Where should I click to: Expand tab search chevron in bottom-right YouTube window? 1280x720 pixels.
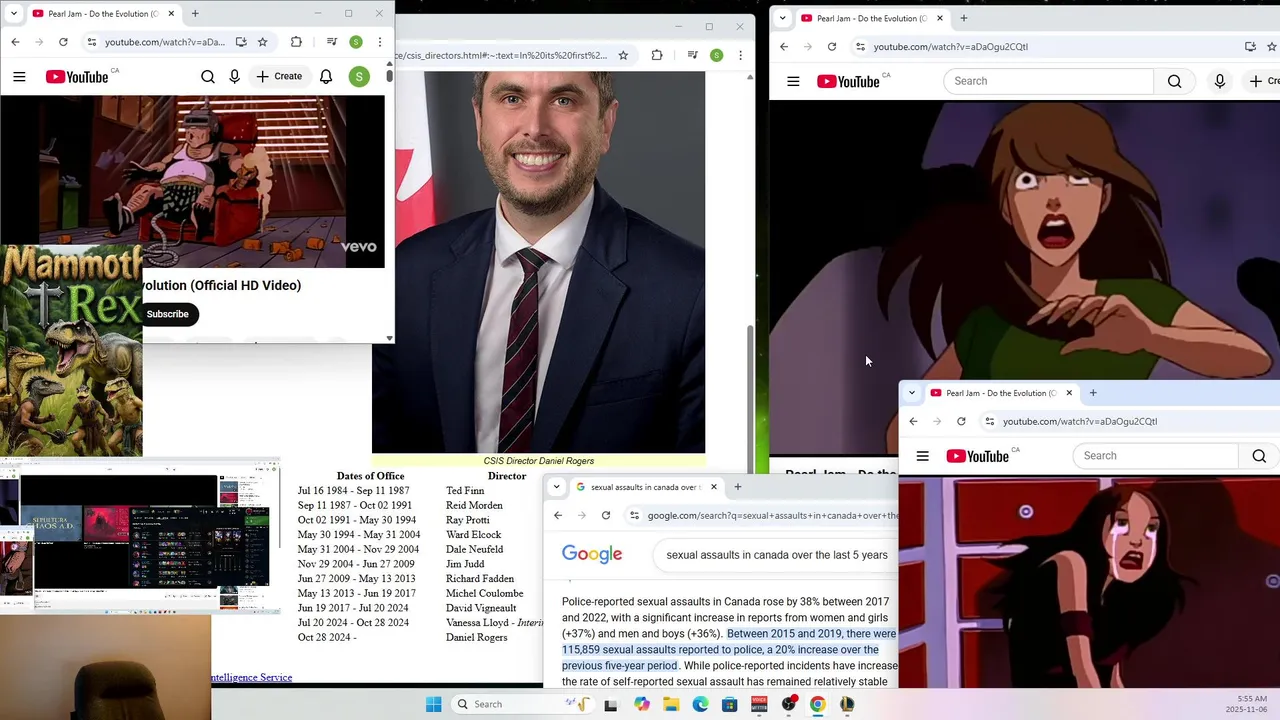pos(911,393)
